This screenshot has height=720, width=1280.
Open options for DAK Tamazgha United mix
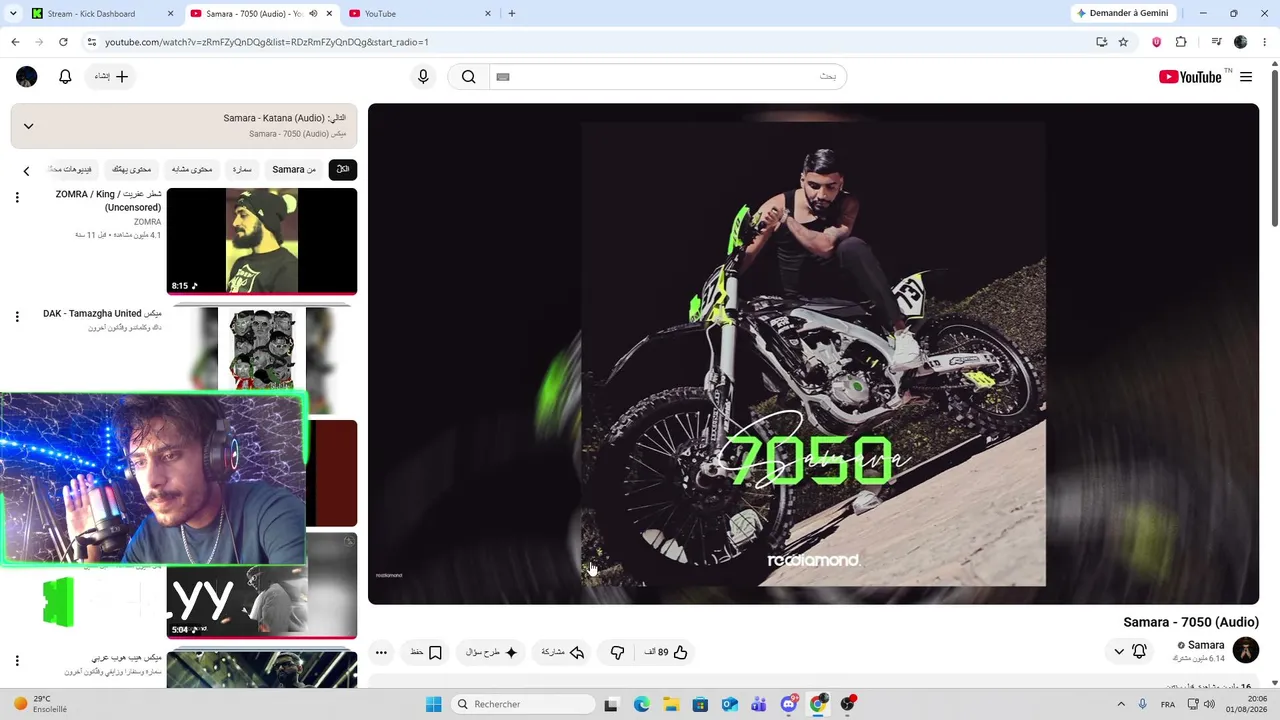(x=17, y=317)
